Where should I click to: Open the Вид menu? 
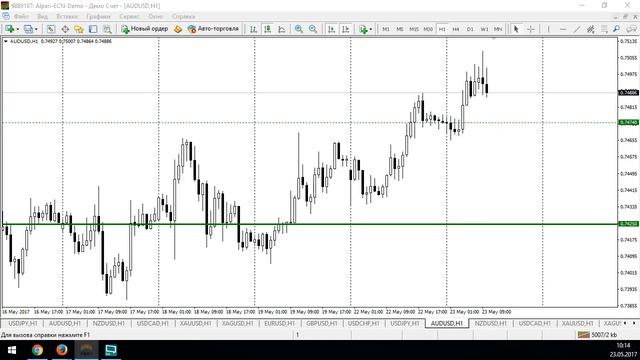click(42, 17)
